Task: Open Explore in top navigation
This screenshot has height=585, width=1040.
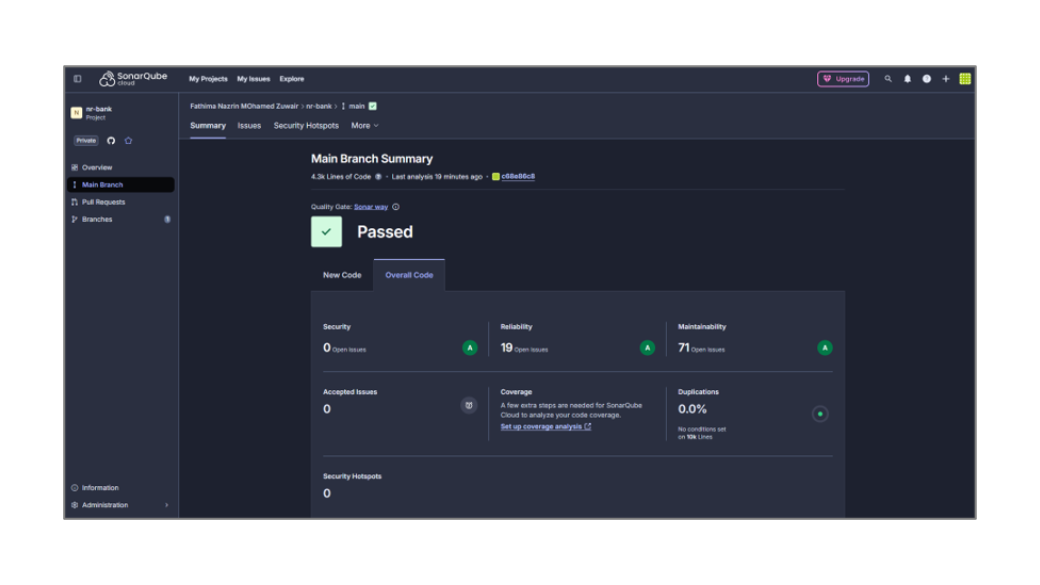Action: click(292, 79)
